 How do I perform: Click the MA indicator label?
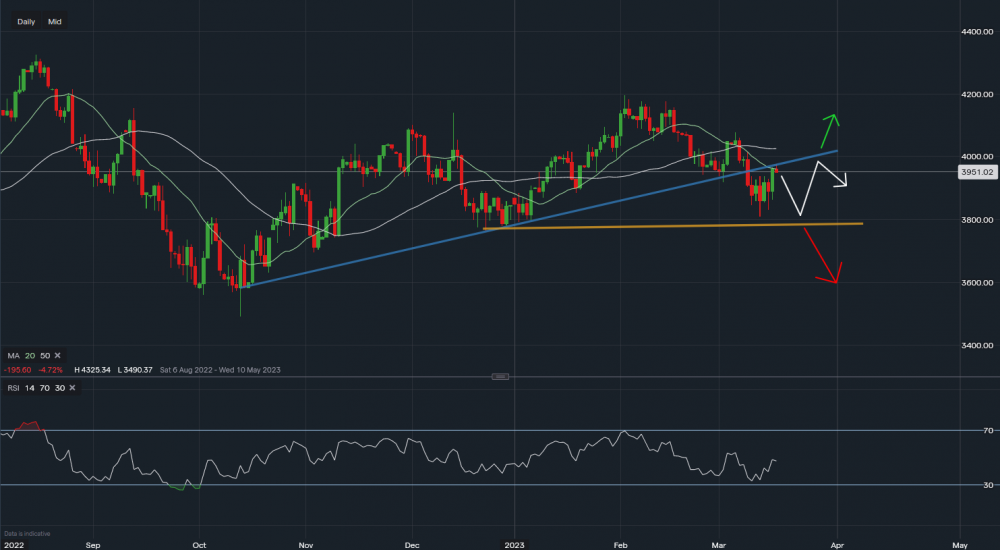coord(11,355)
